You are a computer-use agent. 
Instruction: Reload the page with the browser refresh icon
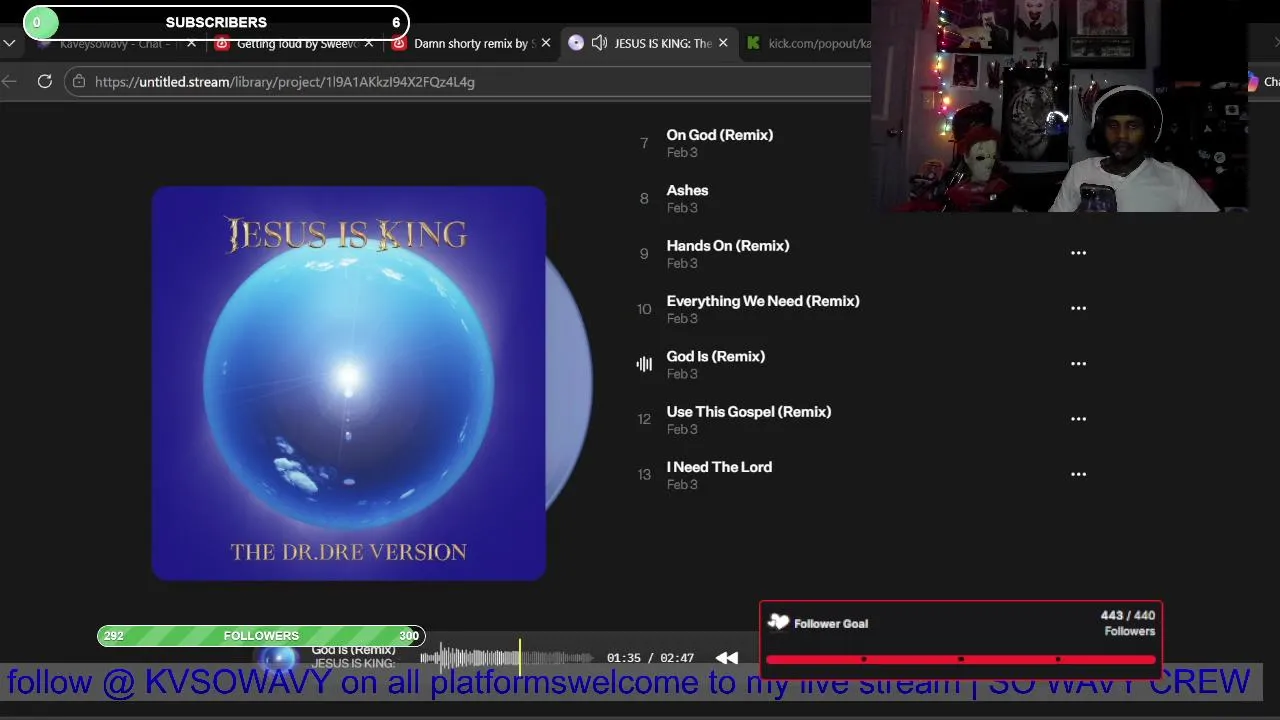pos(45,82)
